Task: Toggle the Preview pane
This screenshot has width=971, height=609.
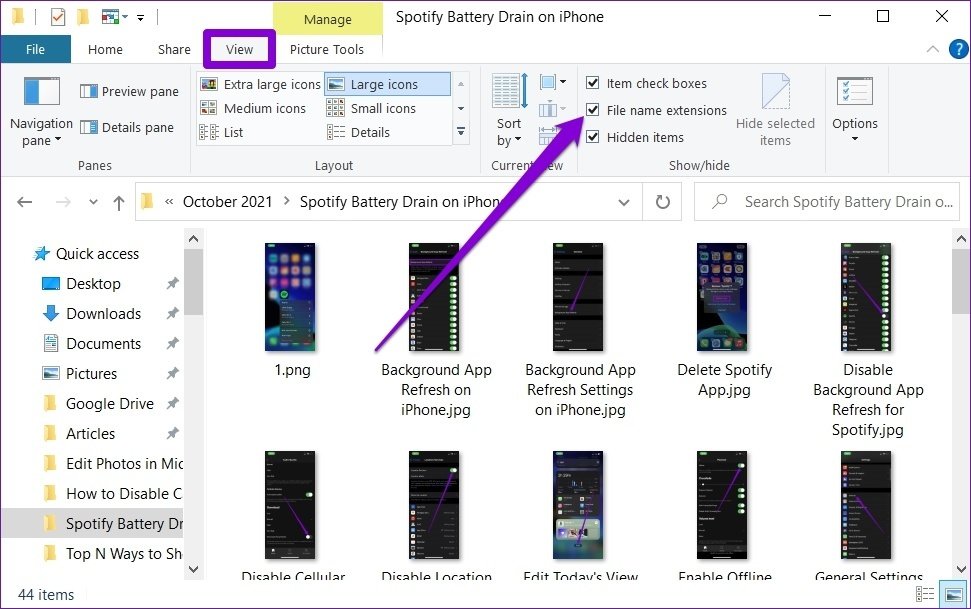Action: 129,92
